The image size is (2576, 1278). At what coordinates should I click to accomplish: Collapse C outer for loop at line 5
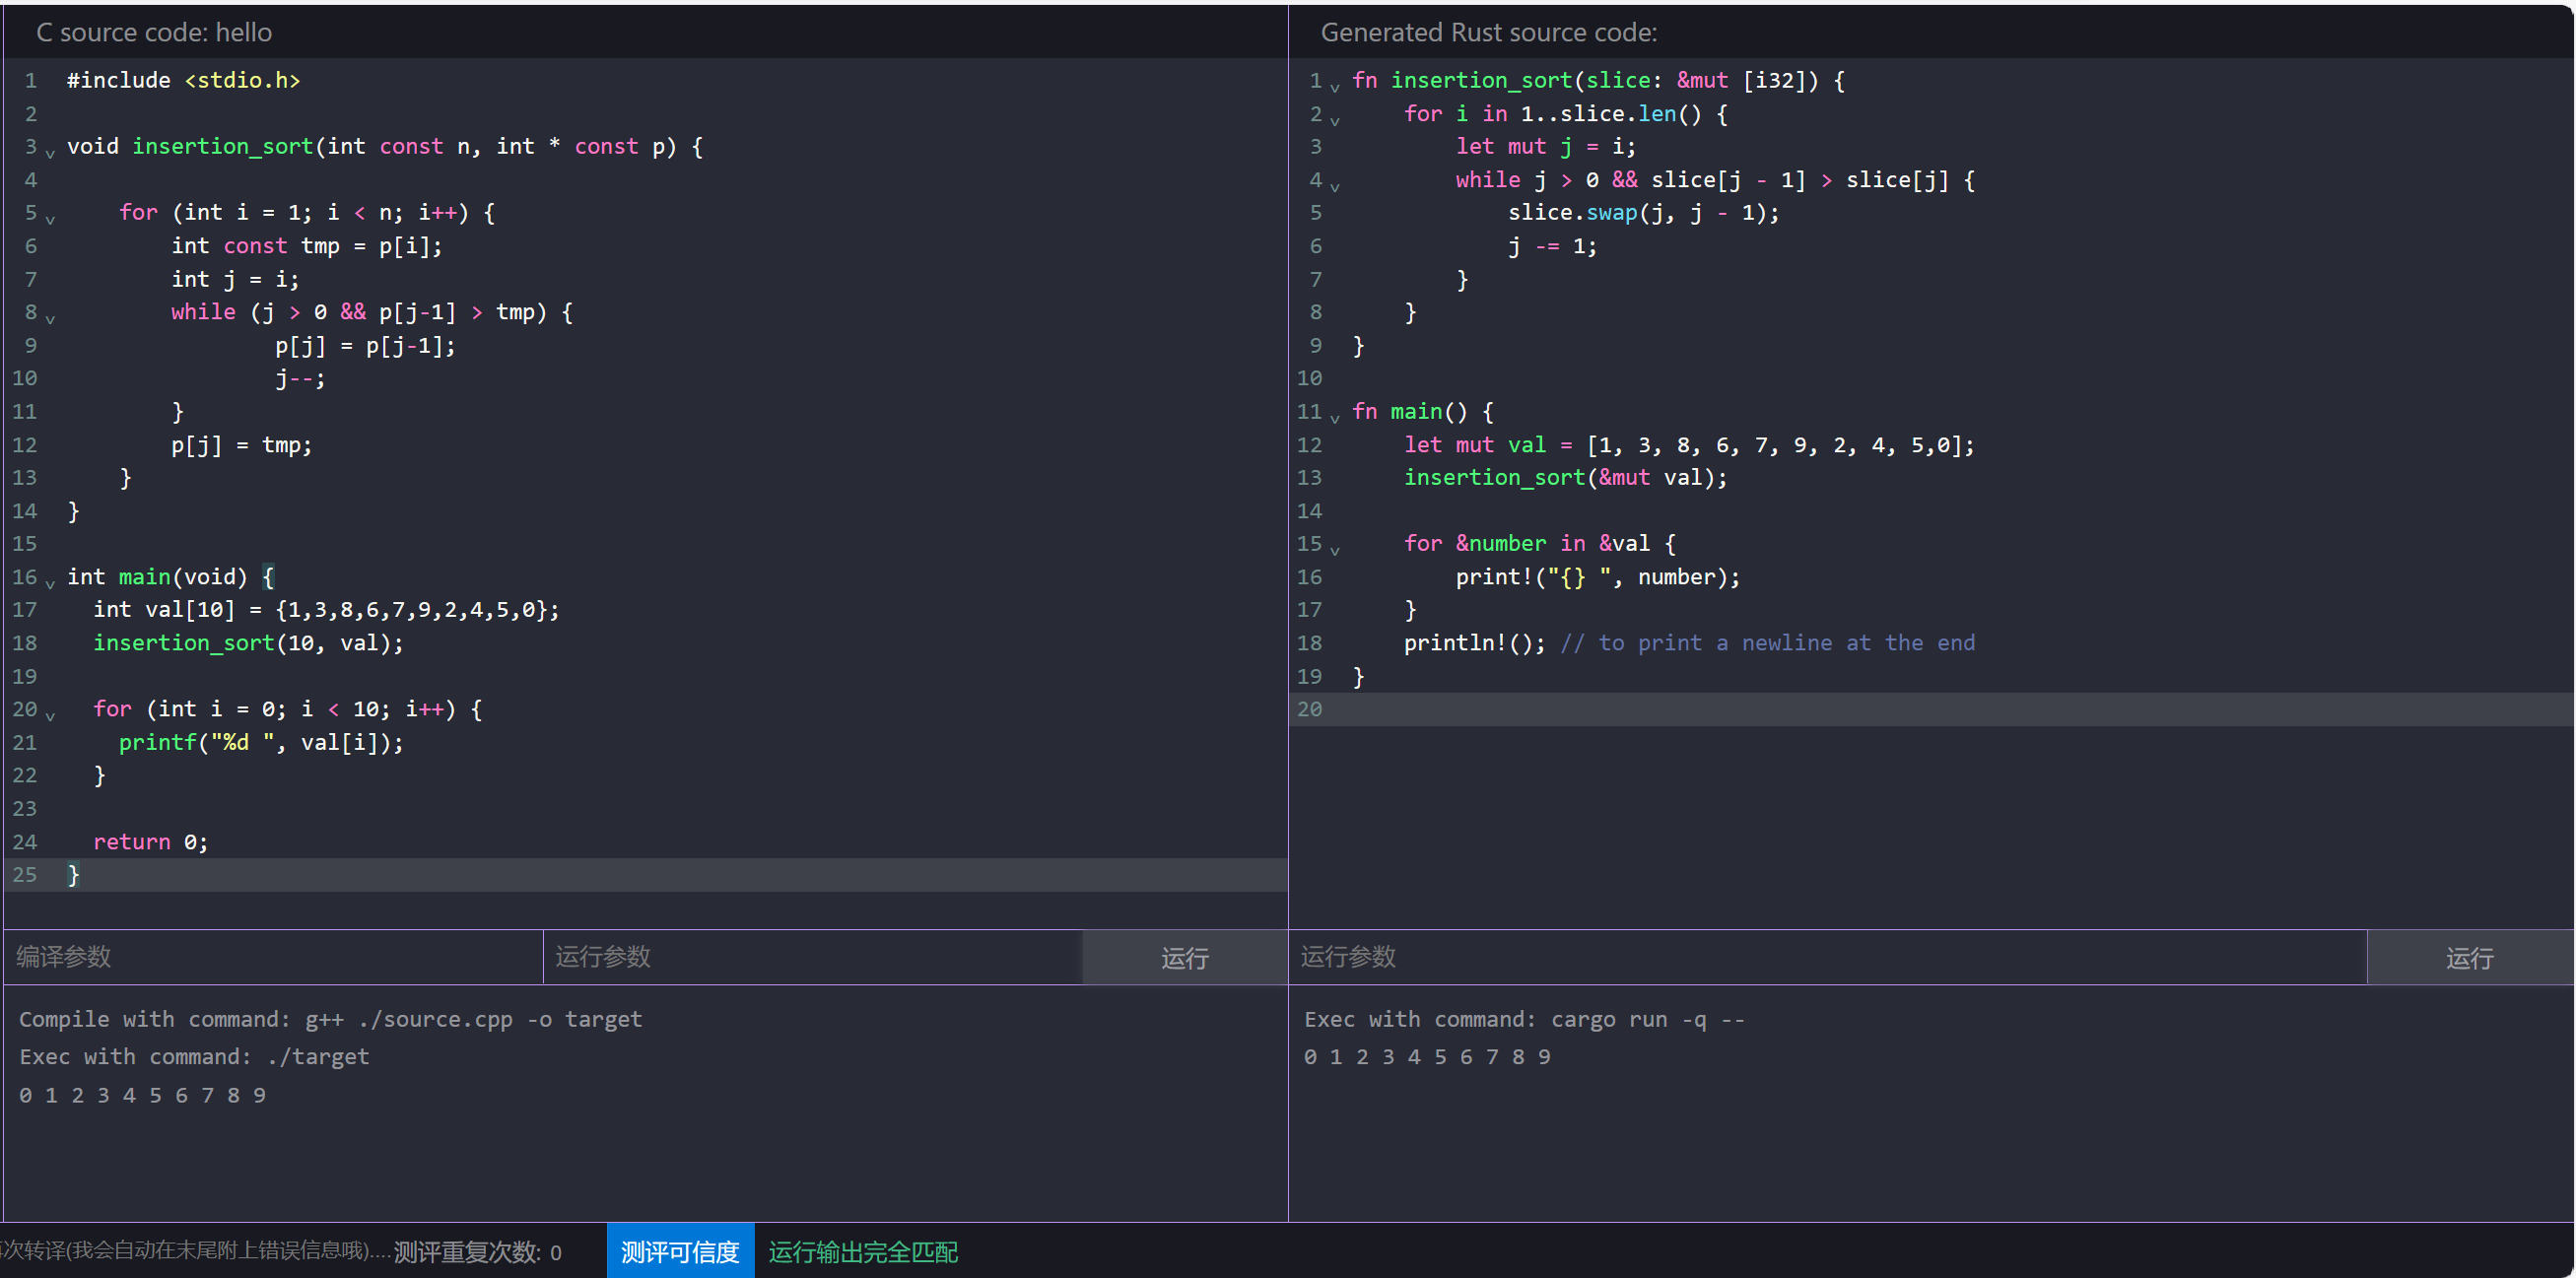tap(50, 218)
